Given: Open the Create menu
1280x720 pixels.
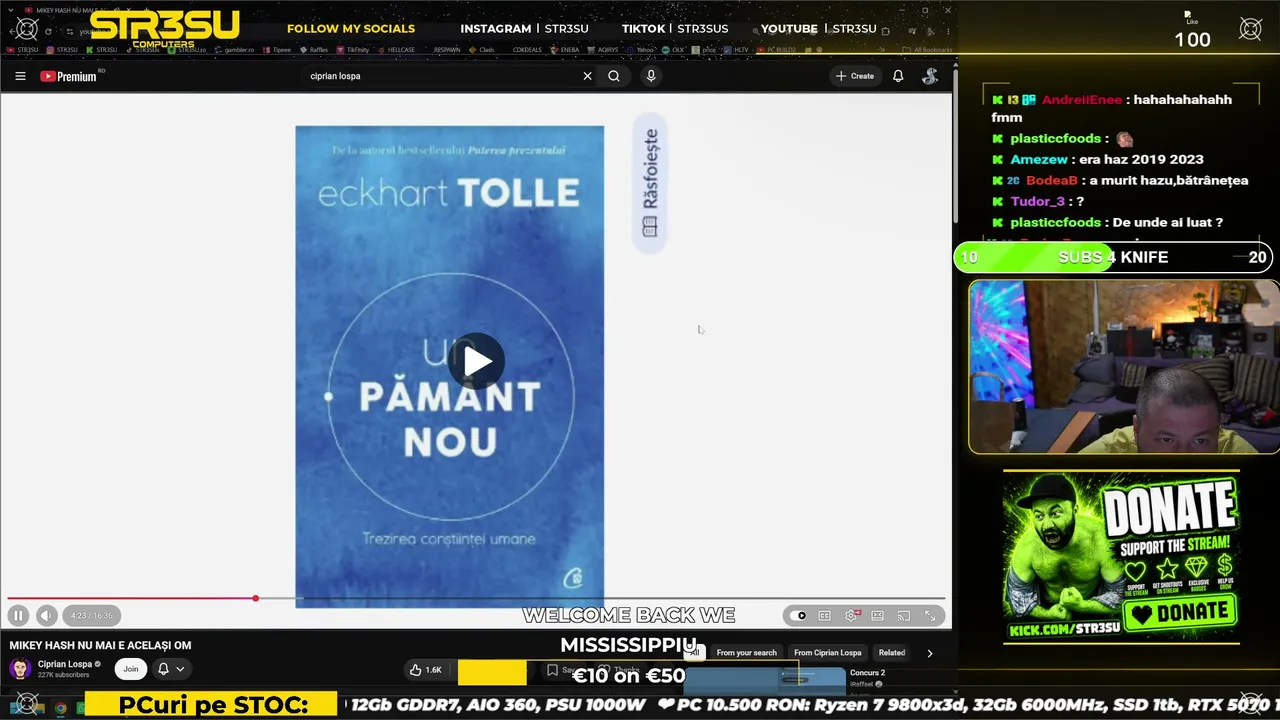Looking at the screenshot, I should [x=855, y=76].
